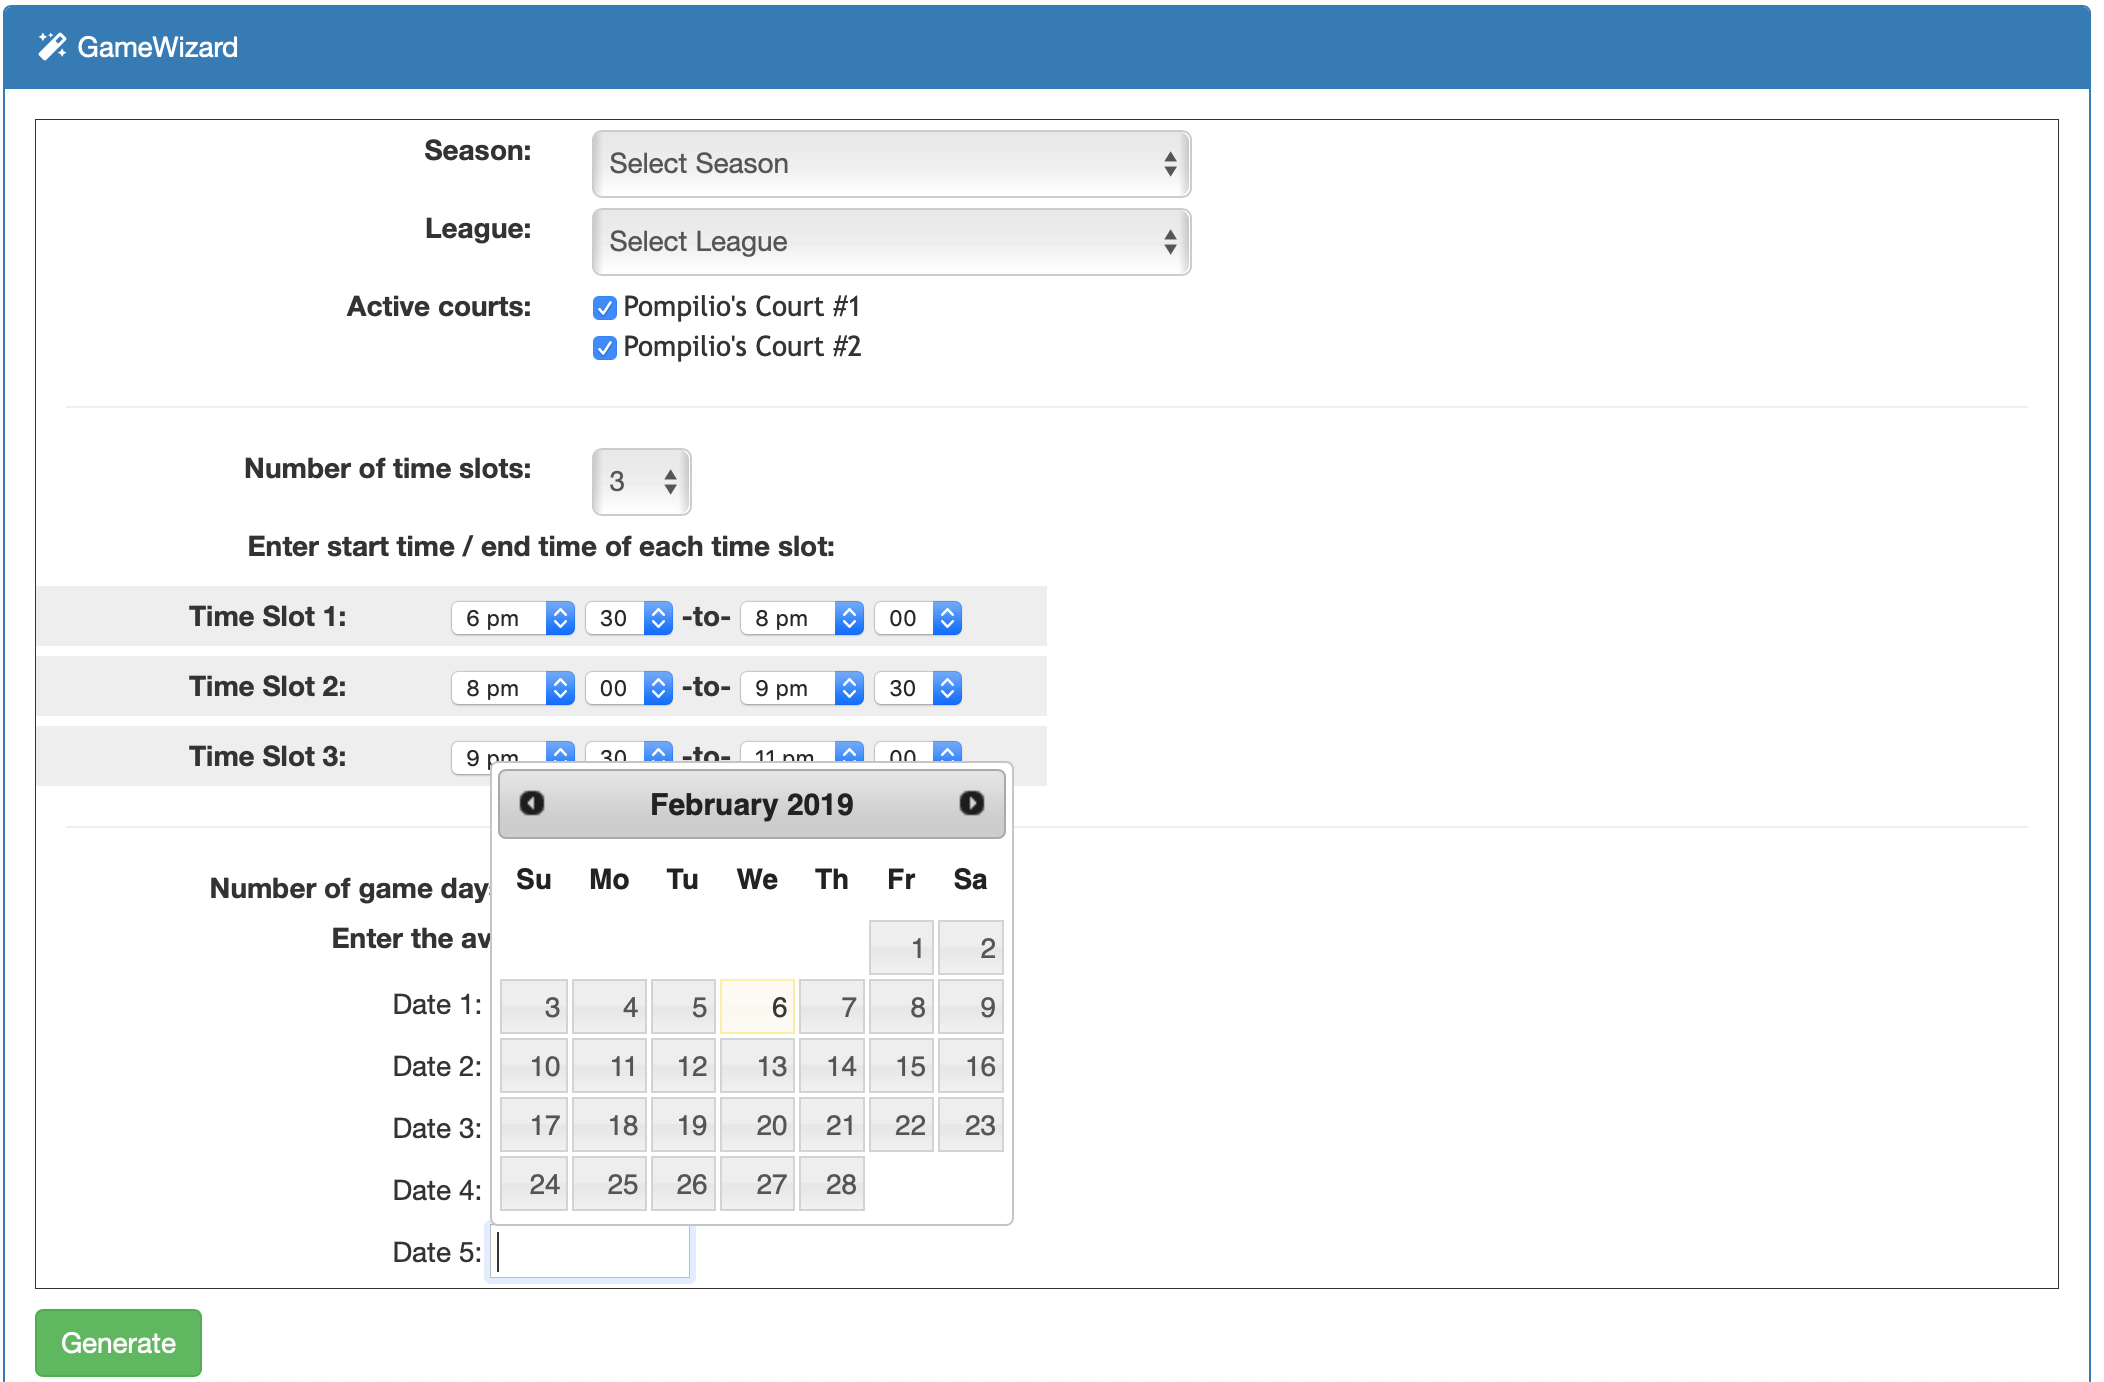2104x1382 pixels.
Task: Click the GameWizard magic wand icon
Action: point(51,46)
